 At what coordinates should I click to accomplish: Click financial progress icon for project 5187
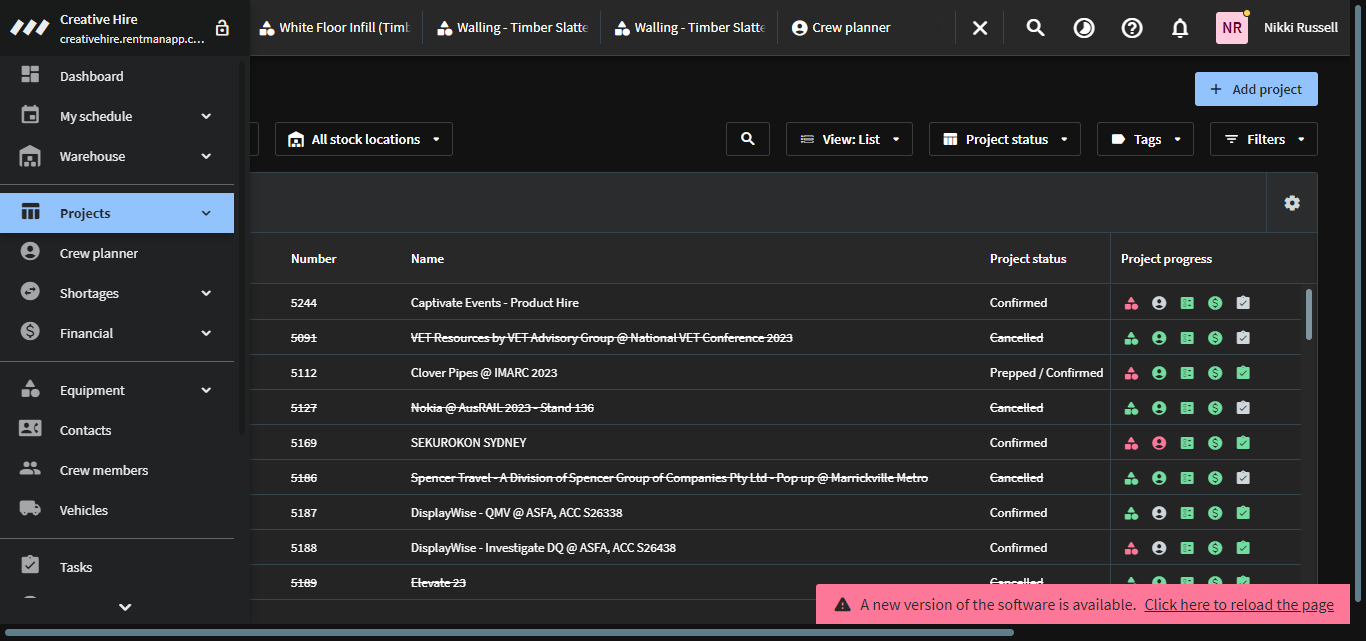click(x=1215, y=513)
